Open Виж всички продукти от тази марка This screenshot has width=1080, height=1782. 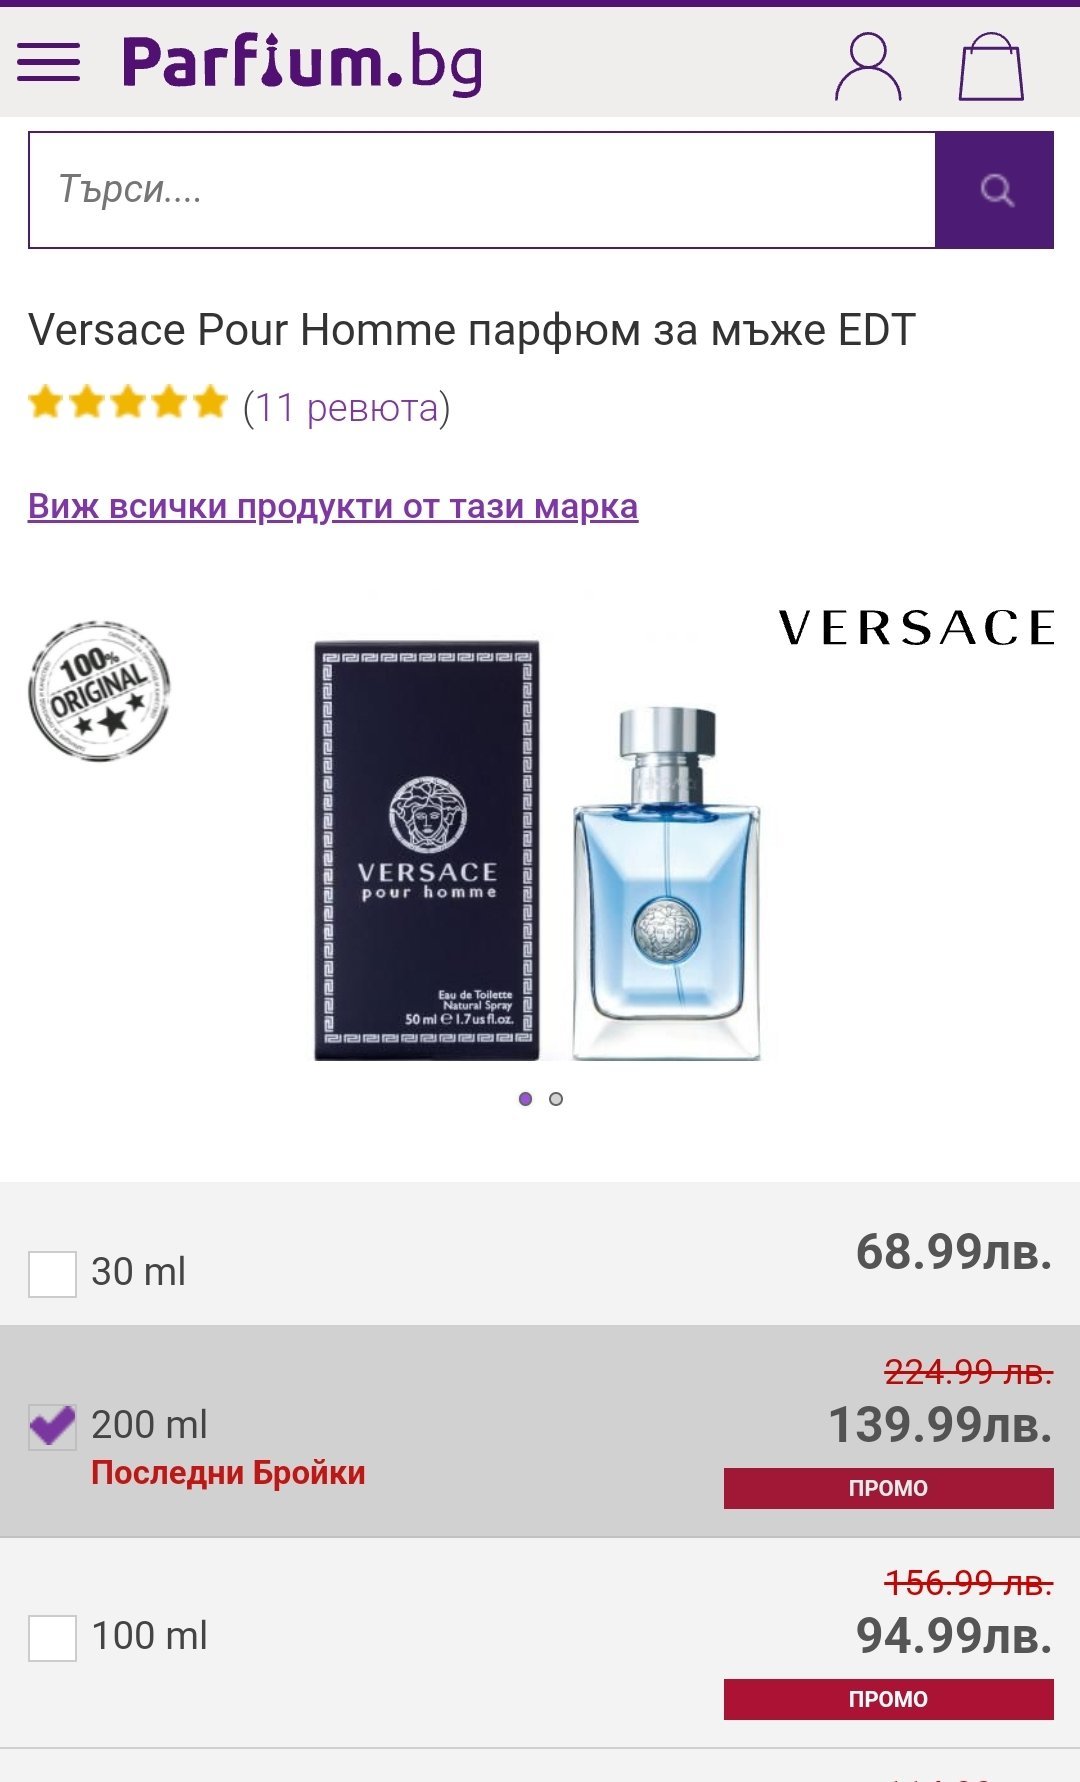pyautogui.click(x=333, y=506)
